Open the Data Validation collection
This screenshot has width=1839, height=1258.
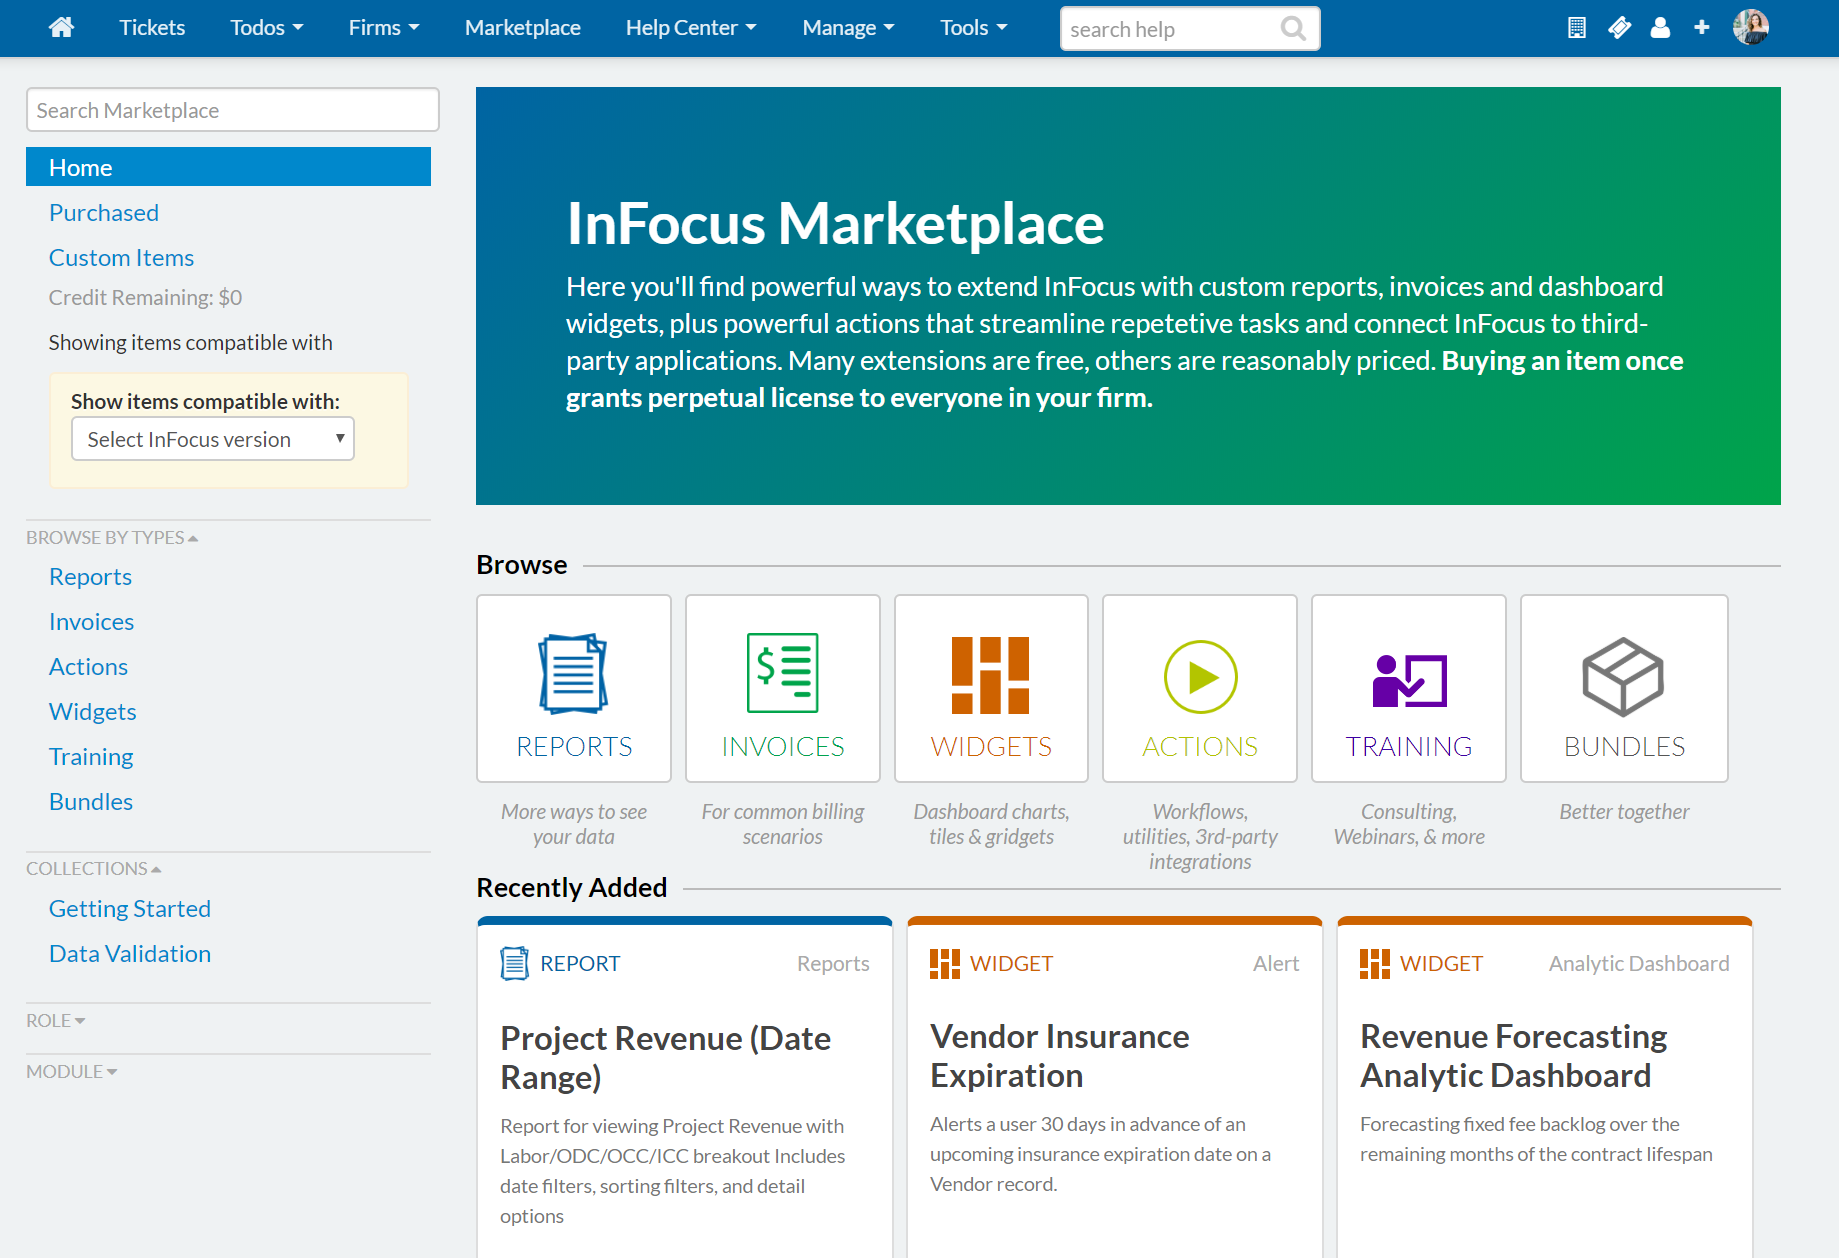(130, 954)
